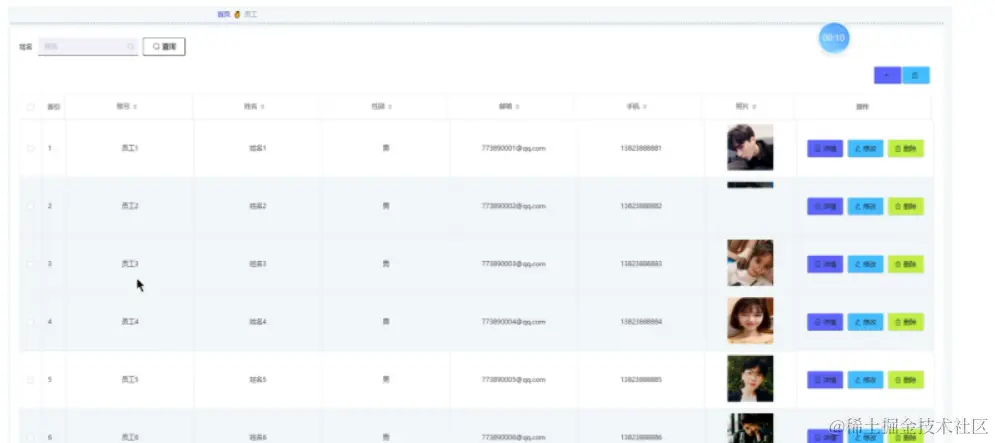Click 修改 edit button for 员工2
Screen dimensions: 995x443
(x=866, y=206)
